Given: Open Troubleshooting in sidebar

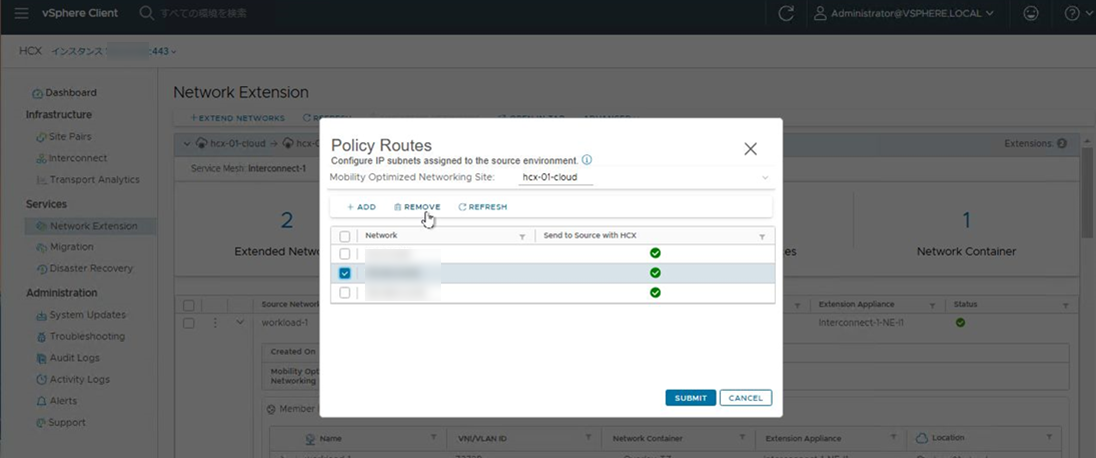Looking at the screenshot, I should pyautogui.click(x=80, y=336).
